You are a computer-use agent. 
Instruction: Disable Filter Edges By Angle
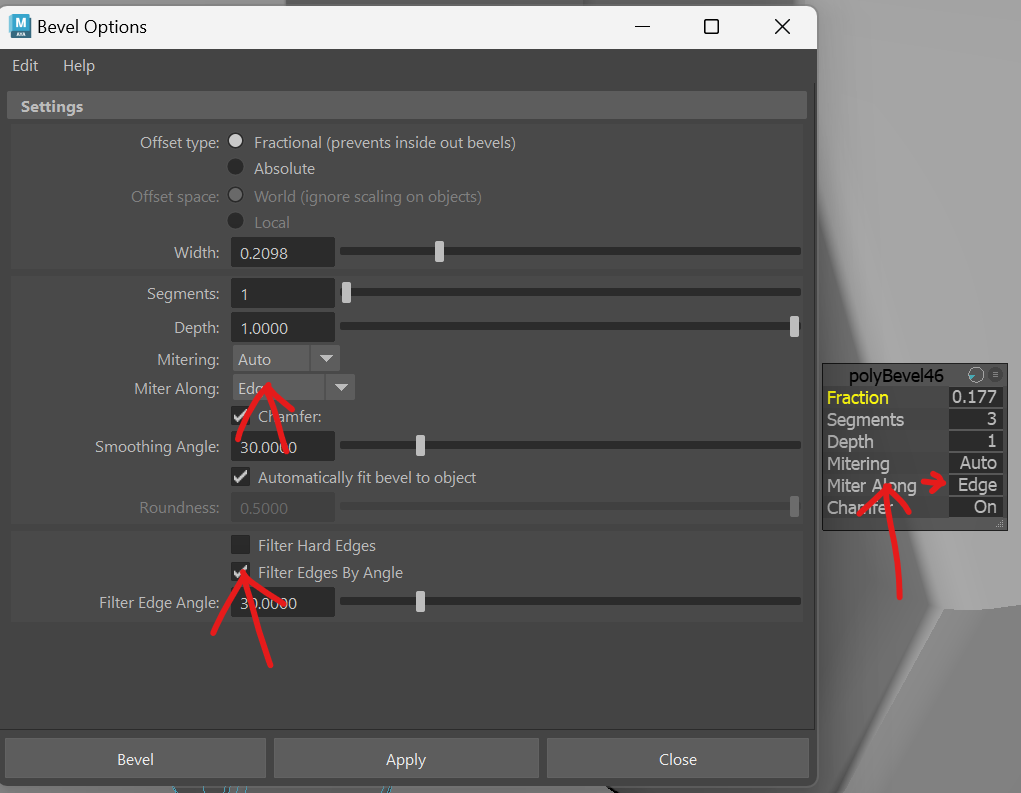pos(240,573)
